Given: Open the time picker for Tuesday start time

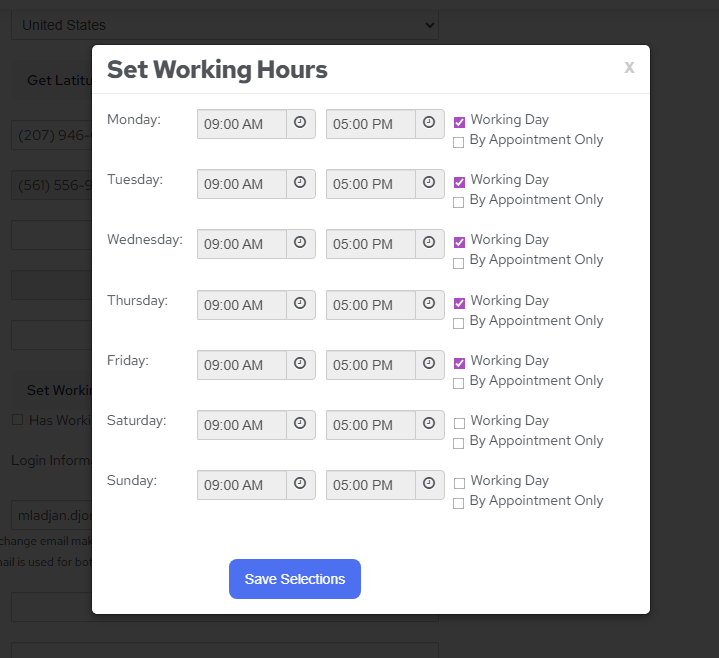Looking at the screenshot, I should pos(300,183).
